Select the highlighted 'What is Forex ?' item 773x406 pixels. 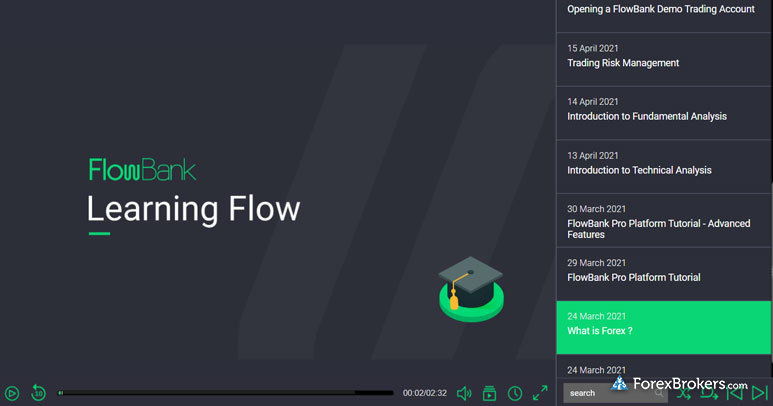663,328
